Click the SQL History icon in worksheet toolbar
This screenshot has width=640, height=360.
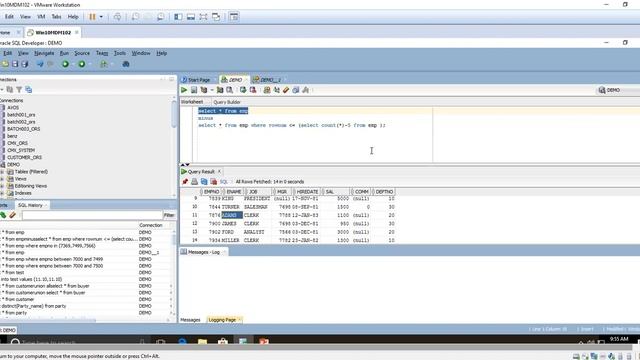pos(296,90)
